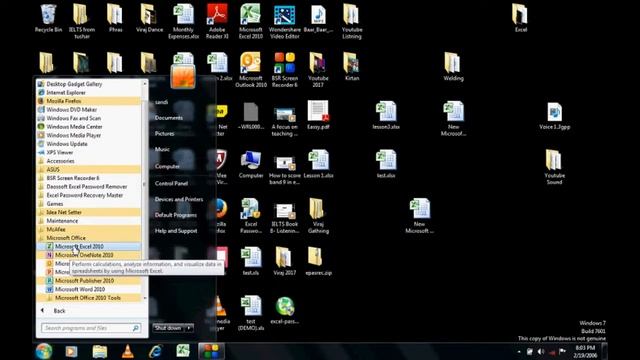Open Documents from Start menu right pane

[169, 118]
